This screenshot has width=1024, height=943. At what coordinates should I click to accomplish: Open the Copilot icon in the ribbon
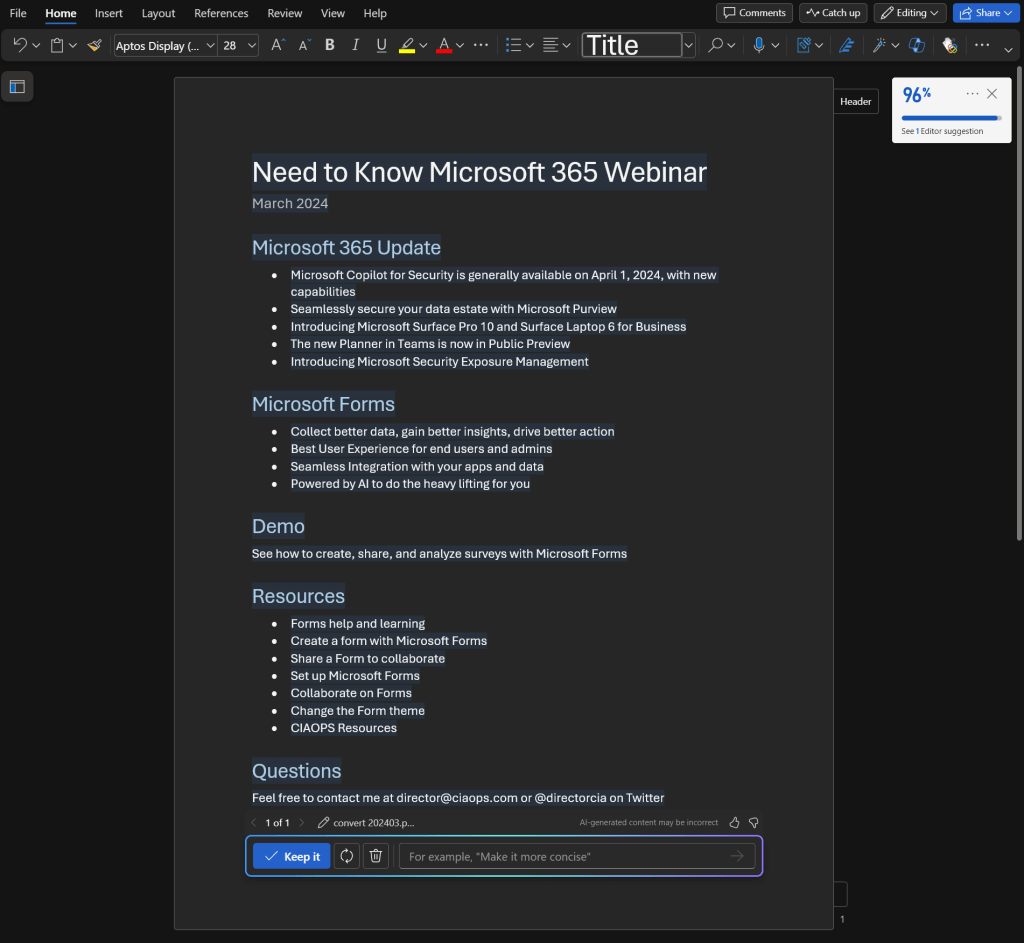pyautogui.click(x=916, y=45)
